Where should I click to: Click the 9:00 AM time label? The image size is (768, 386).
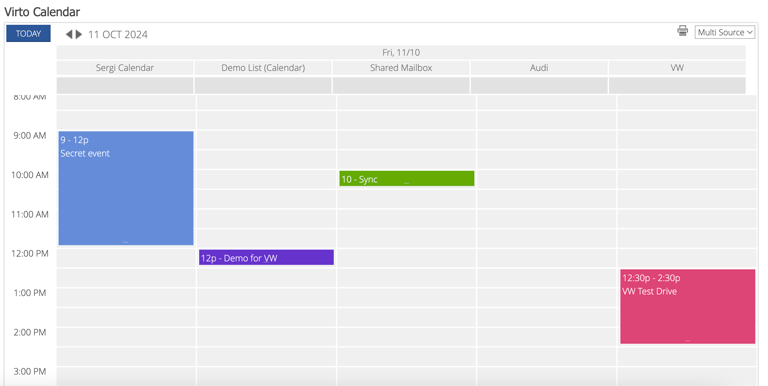[30, 136]
